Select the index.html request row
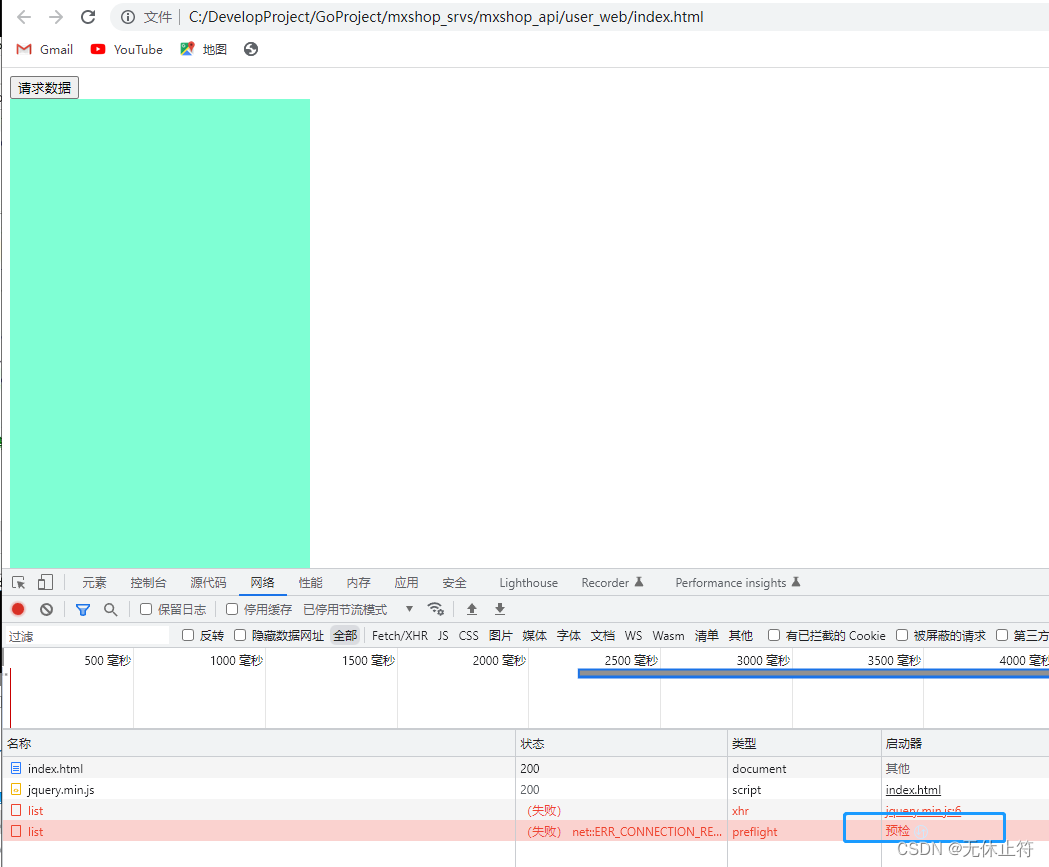Viewport: 1049px width, 867px height. pyautogui.click(x=526, y=768)
